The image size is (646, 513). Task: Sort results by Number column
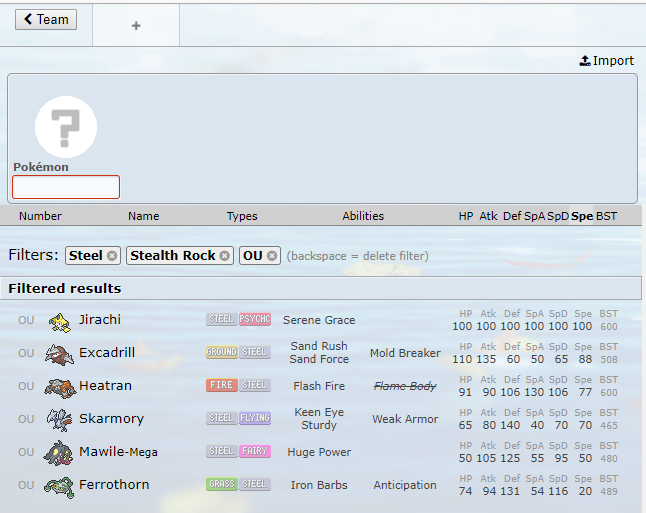click(40, 216)
